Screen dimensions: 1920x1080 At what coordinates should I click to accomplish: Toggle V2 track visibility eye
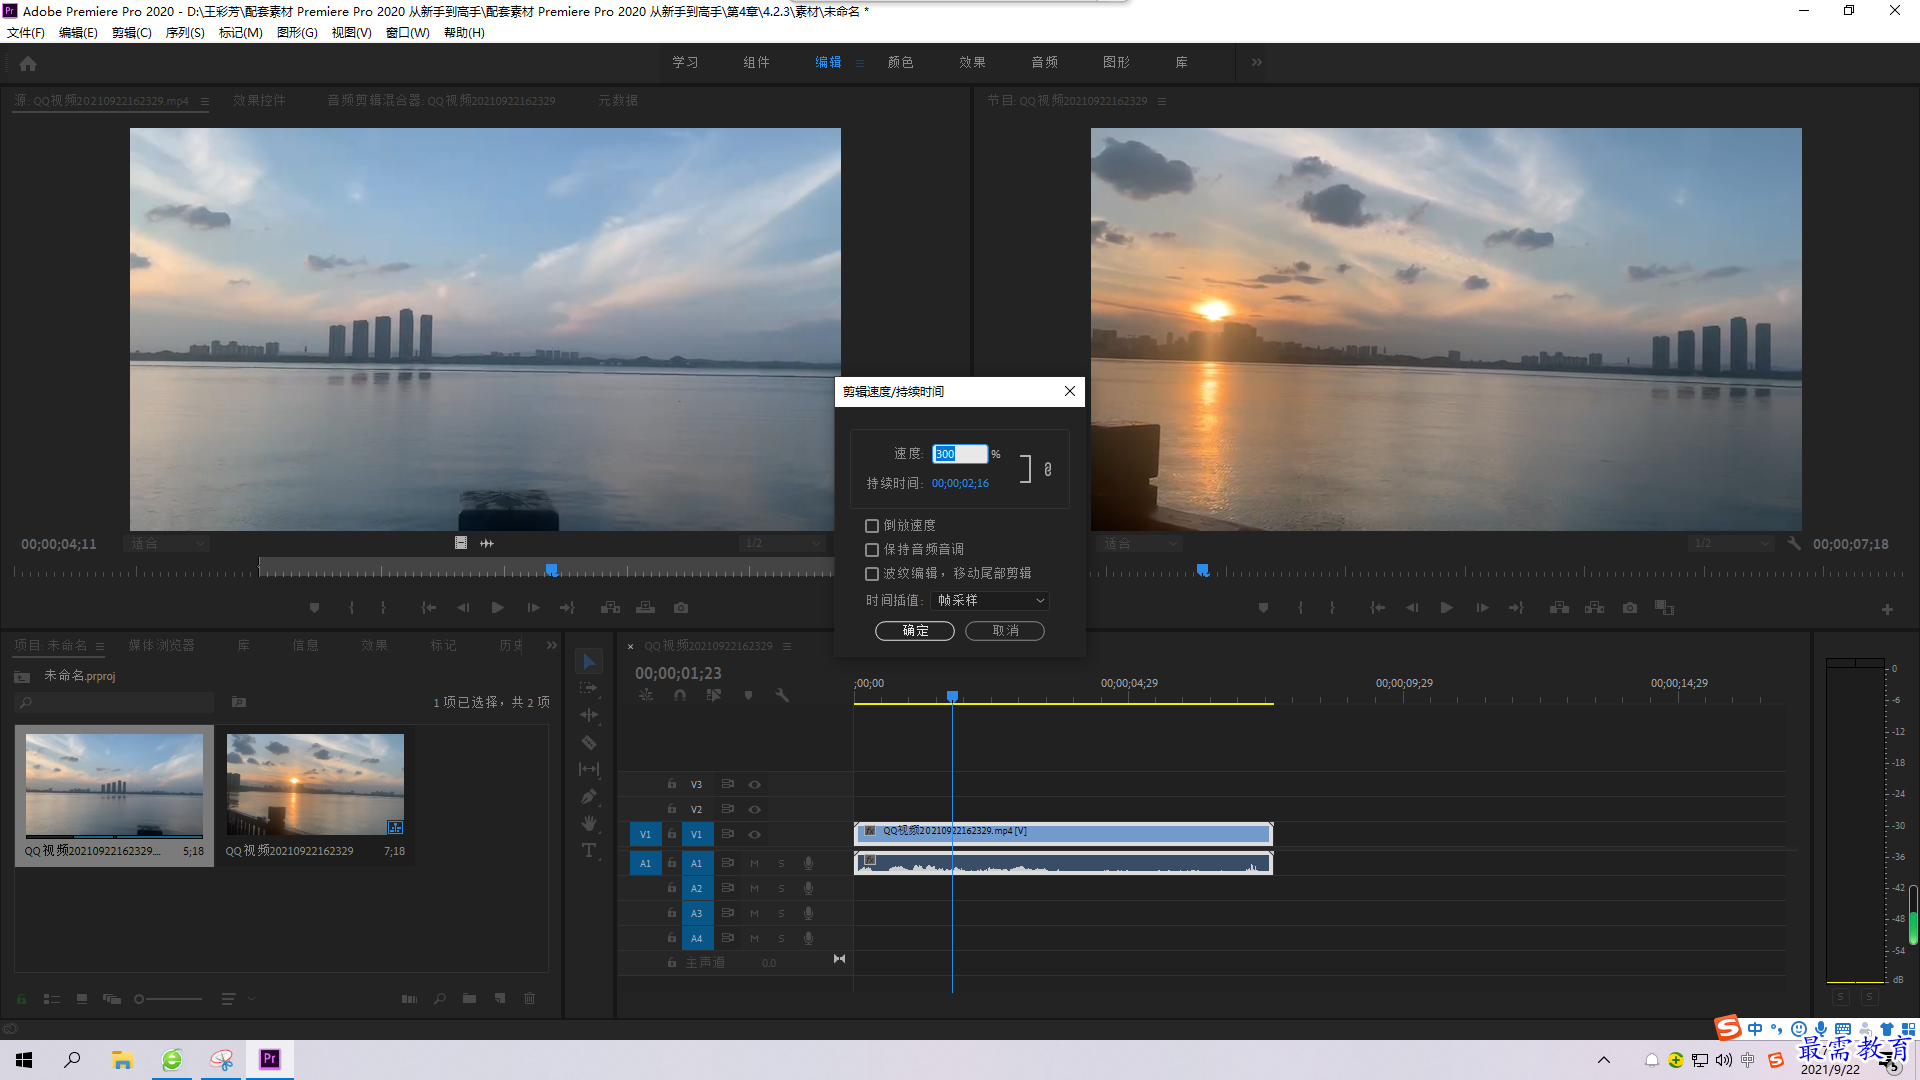click(x=755, y=810)
